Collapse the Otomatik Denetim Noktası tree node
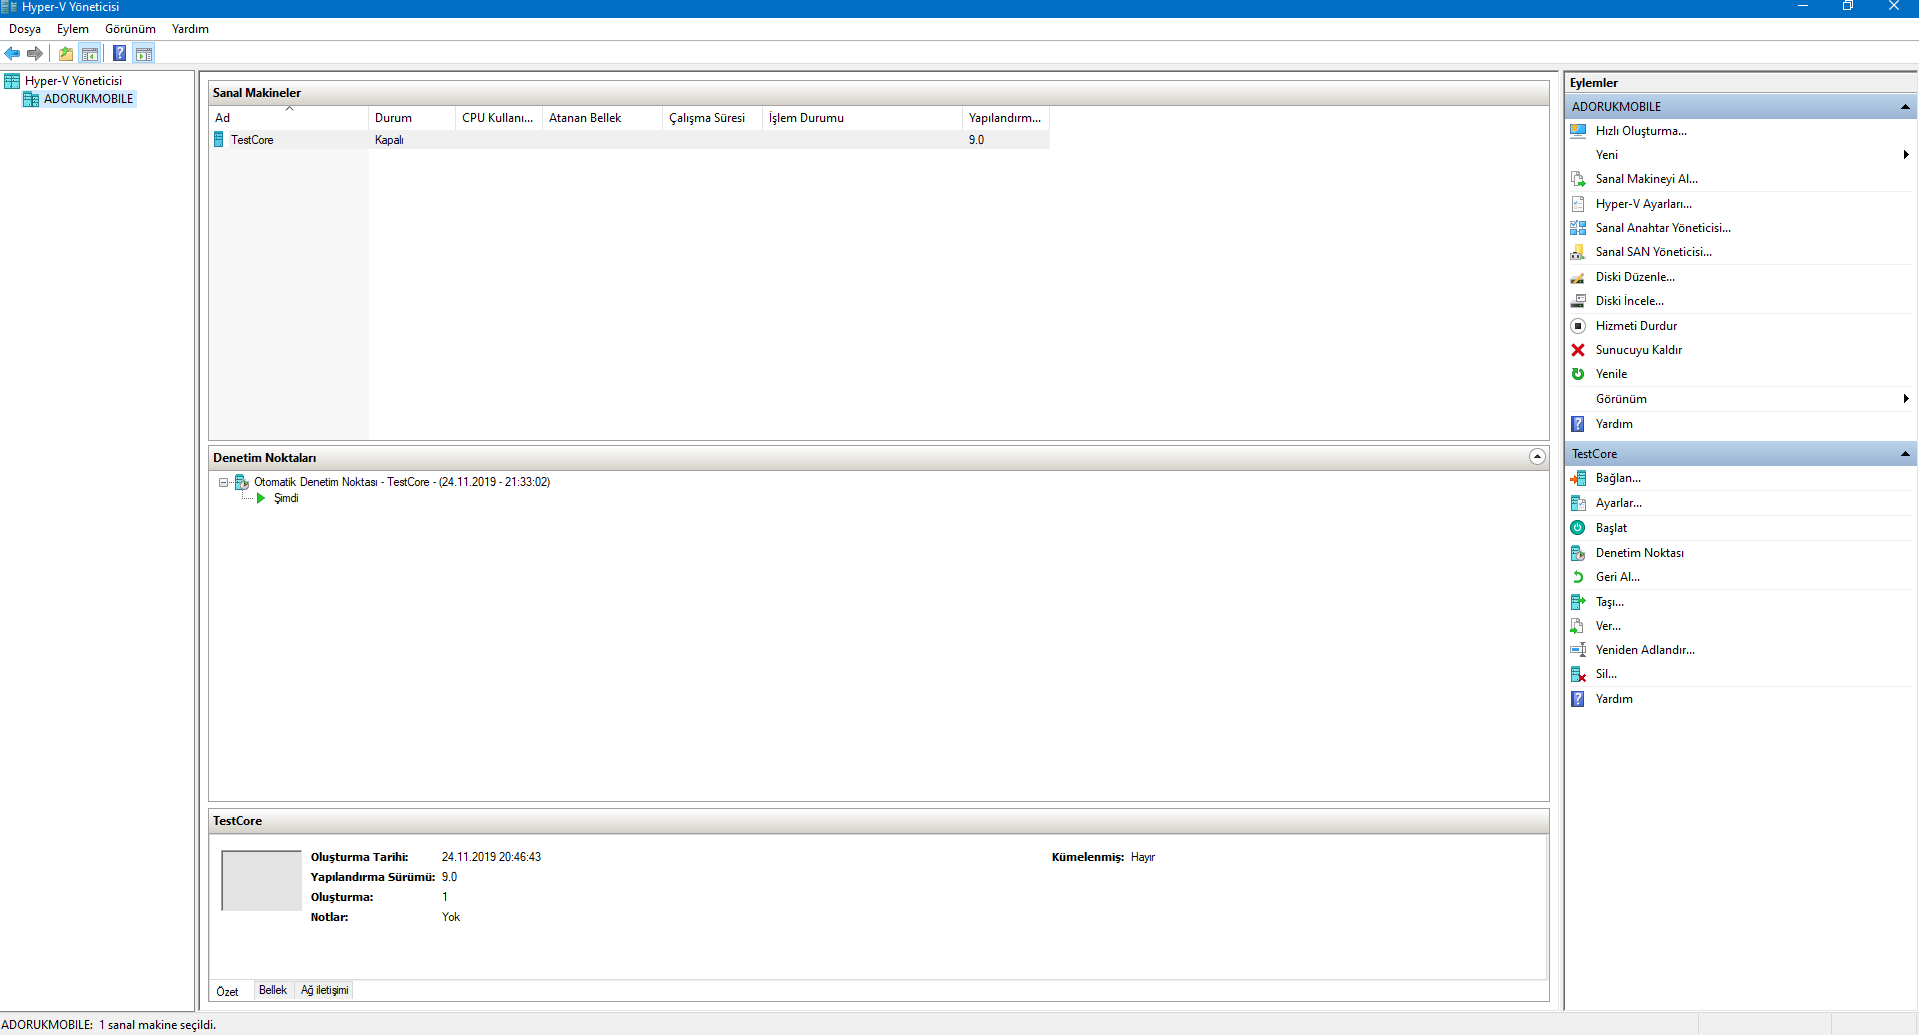The height and width of the screenshot is (1035, 1919). pyautogui.click(x=224, y=482)
